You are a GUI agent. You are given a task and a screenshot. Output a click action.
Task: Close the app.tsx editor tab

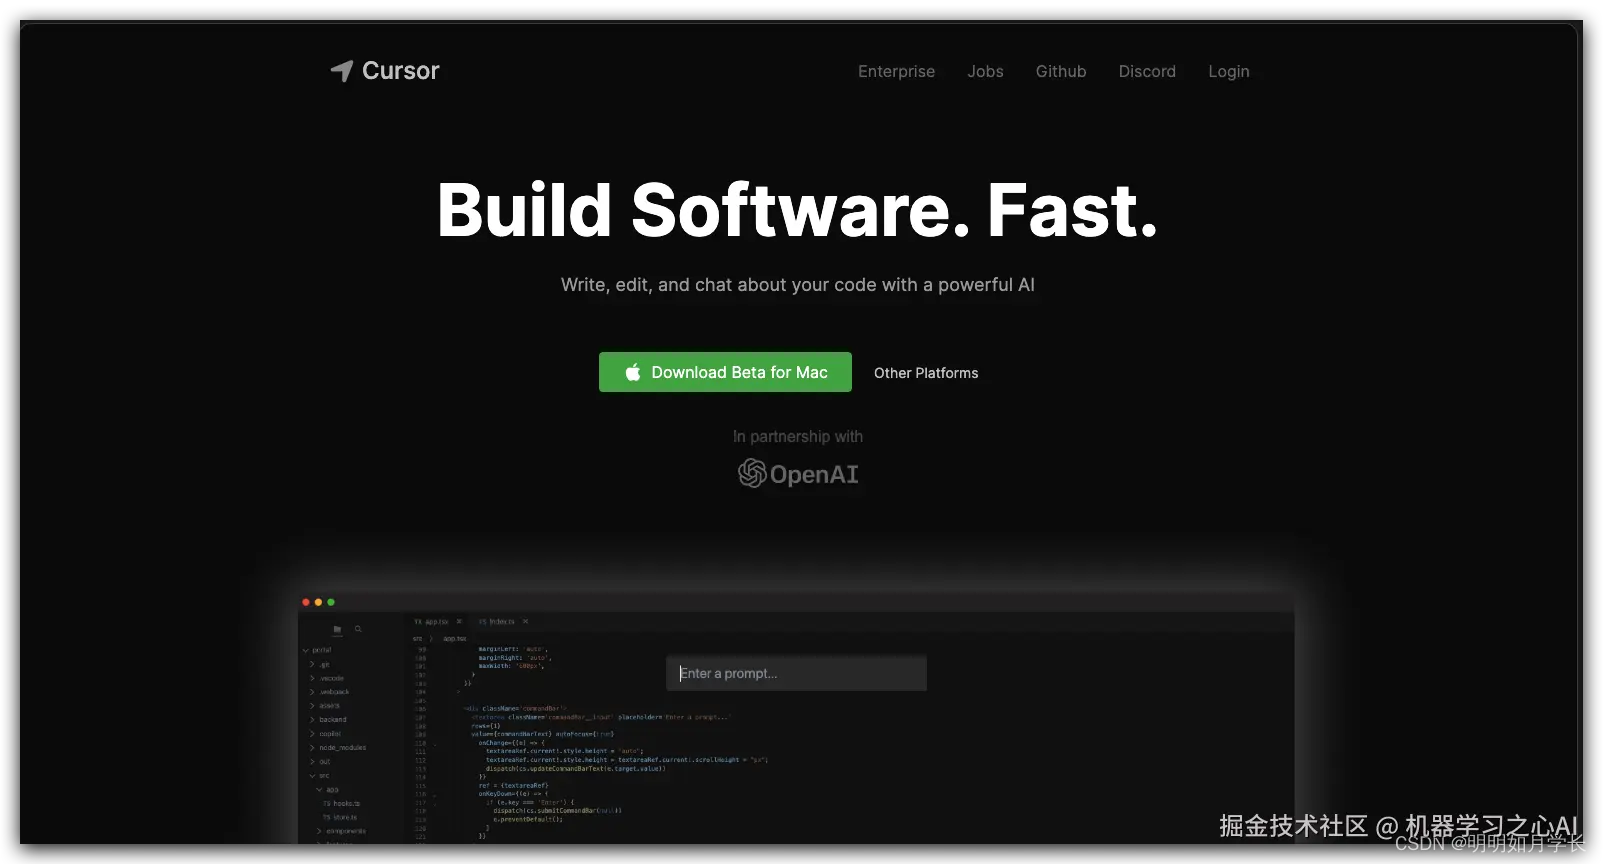[460, 622]
